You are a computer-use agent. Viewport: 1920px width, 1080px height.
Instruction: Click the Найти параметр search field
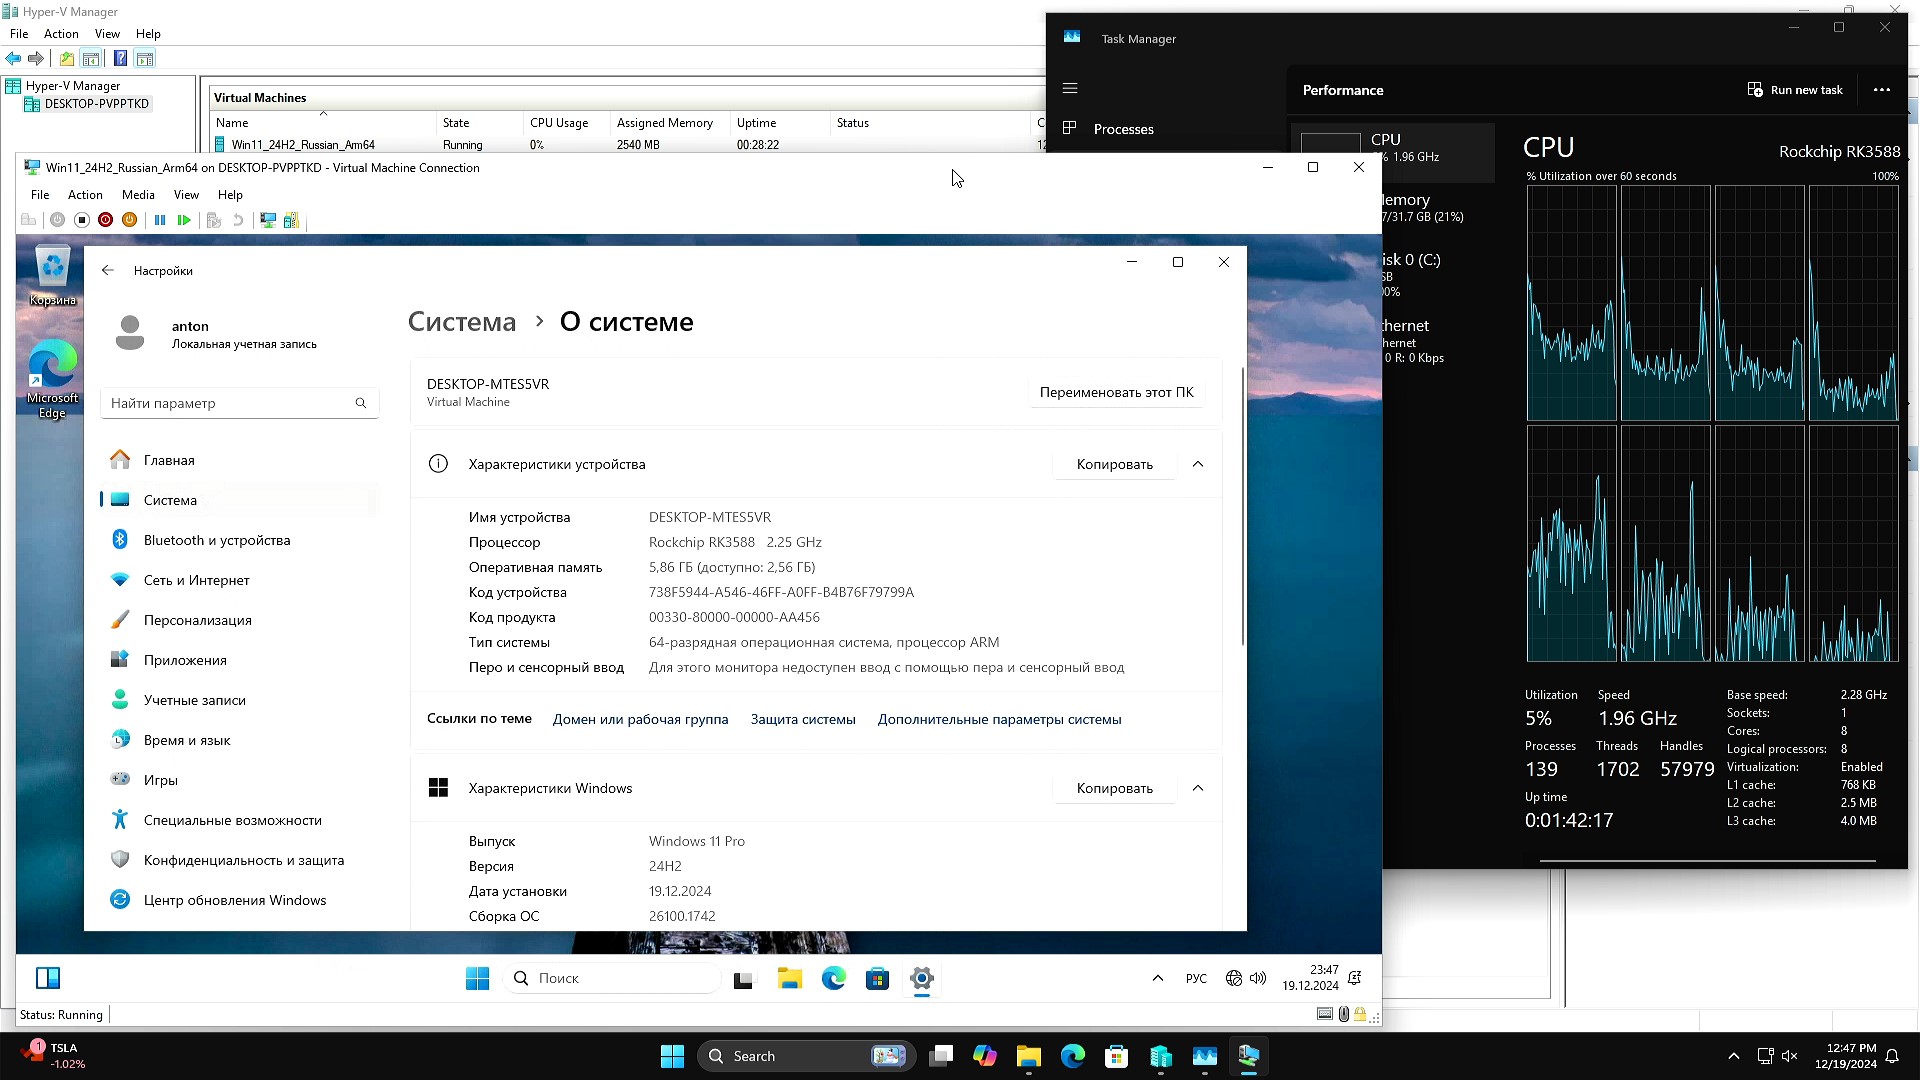(230, 403)
